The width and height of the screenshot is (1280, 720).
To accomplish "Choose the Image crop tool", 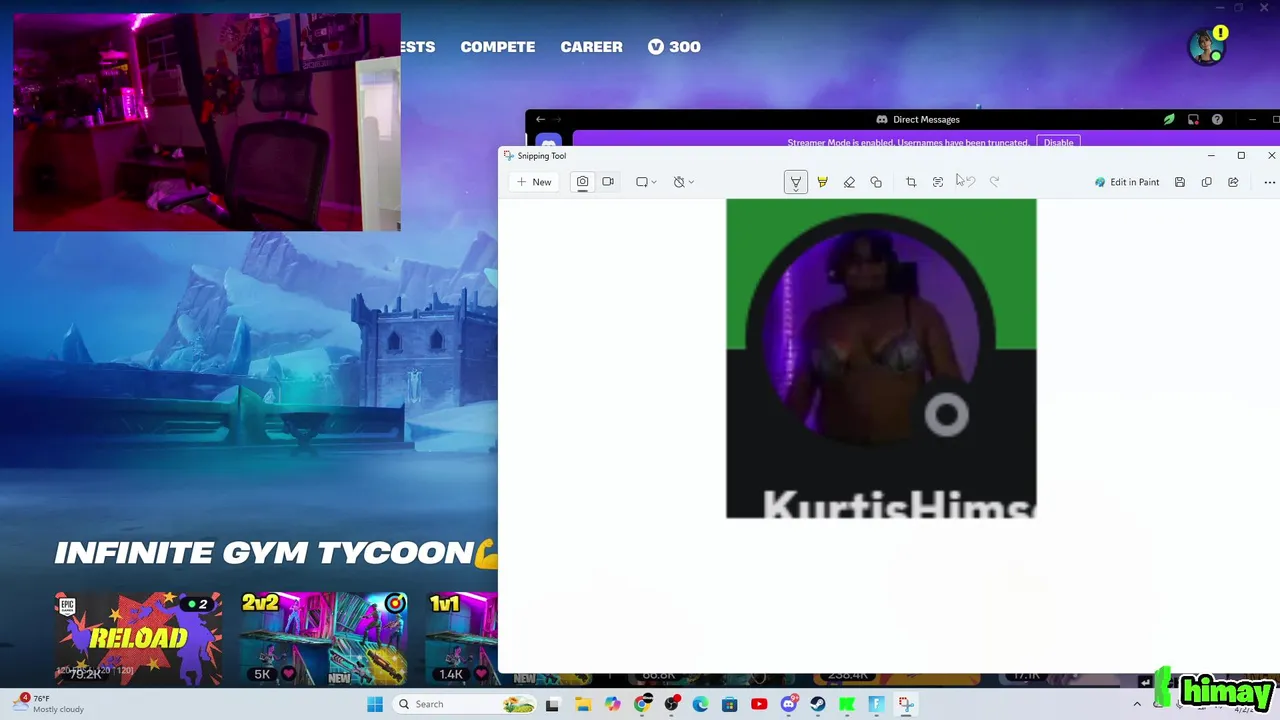I will point(911,182).
